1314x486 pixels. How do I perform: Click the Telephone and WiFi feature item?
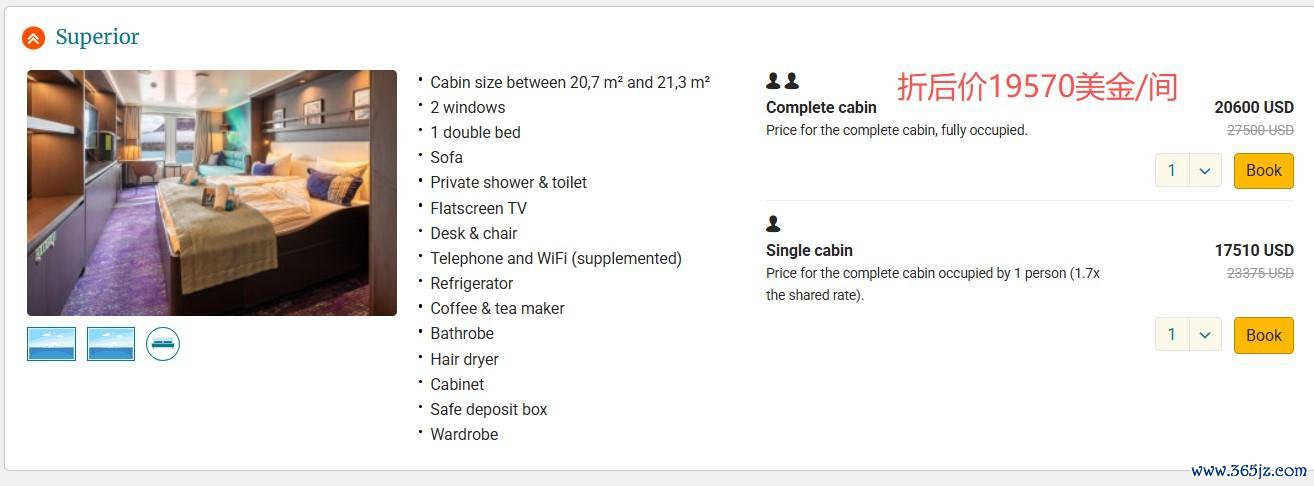pos(556,258)
